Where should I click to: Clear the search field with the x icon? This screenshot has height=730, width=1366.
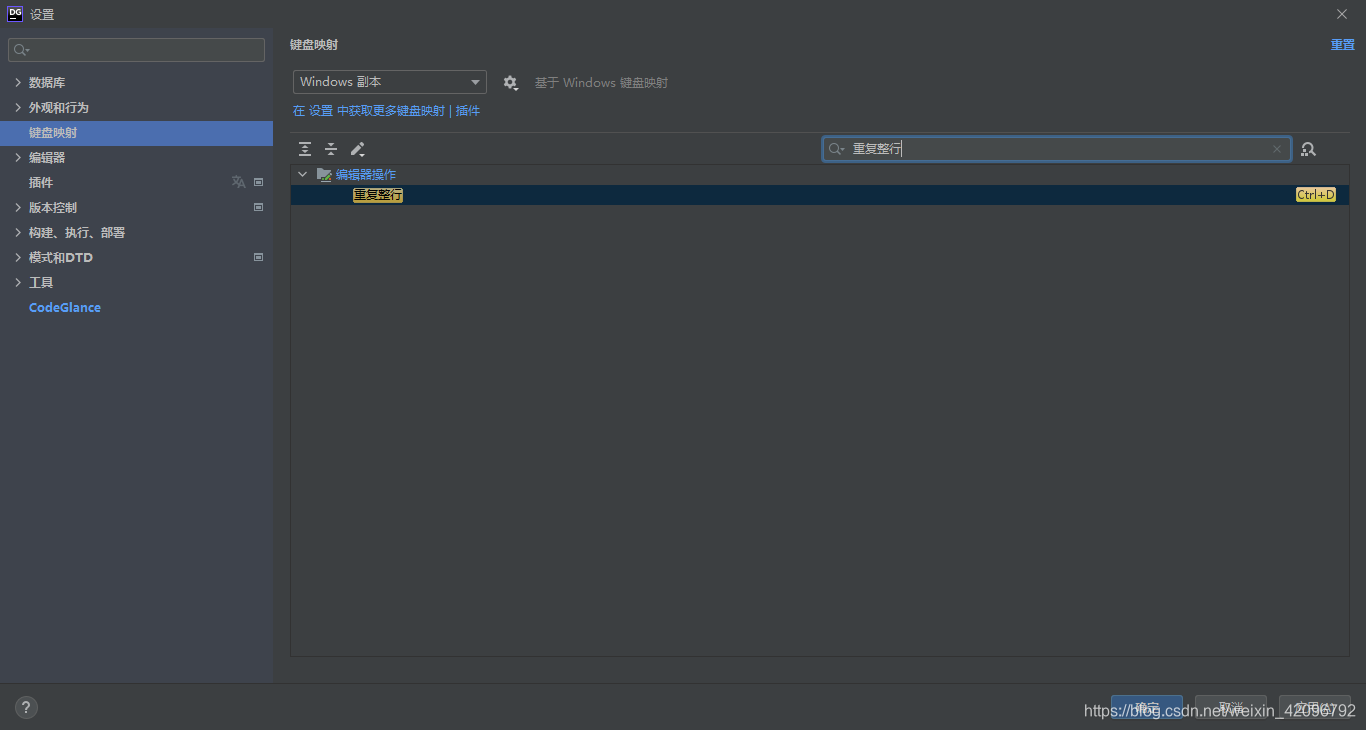1276,149
